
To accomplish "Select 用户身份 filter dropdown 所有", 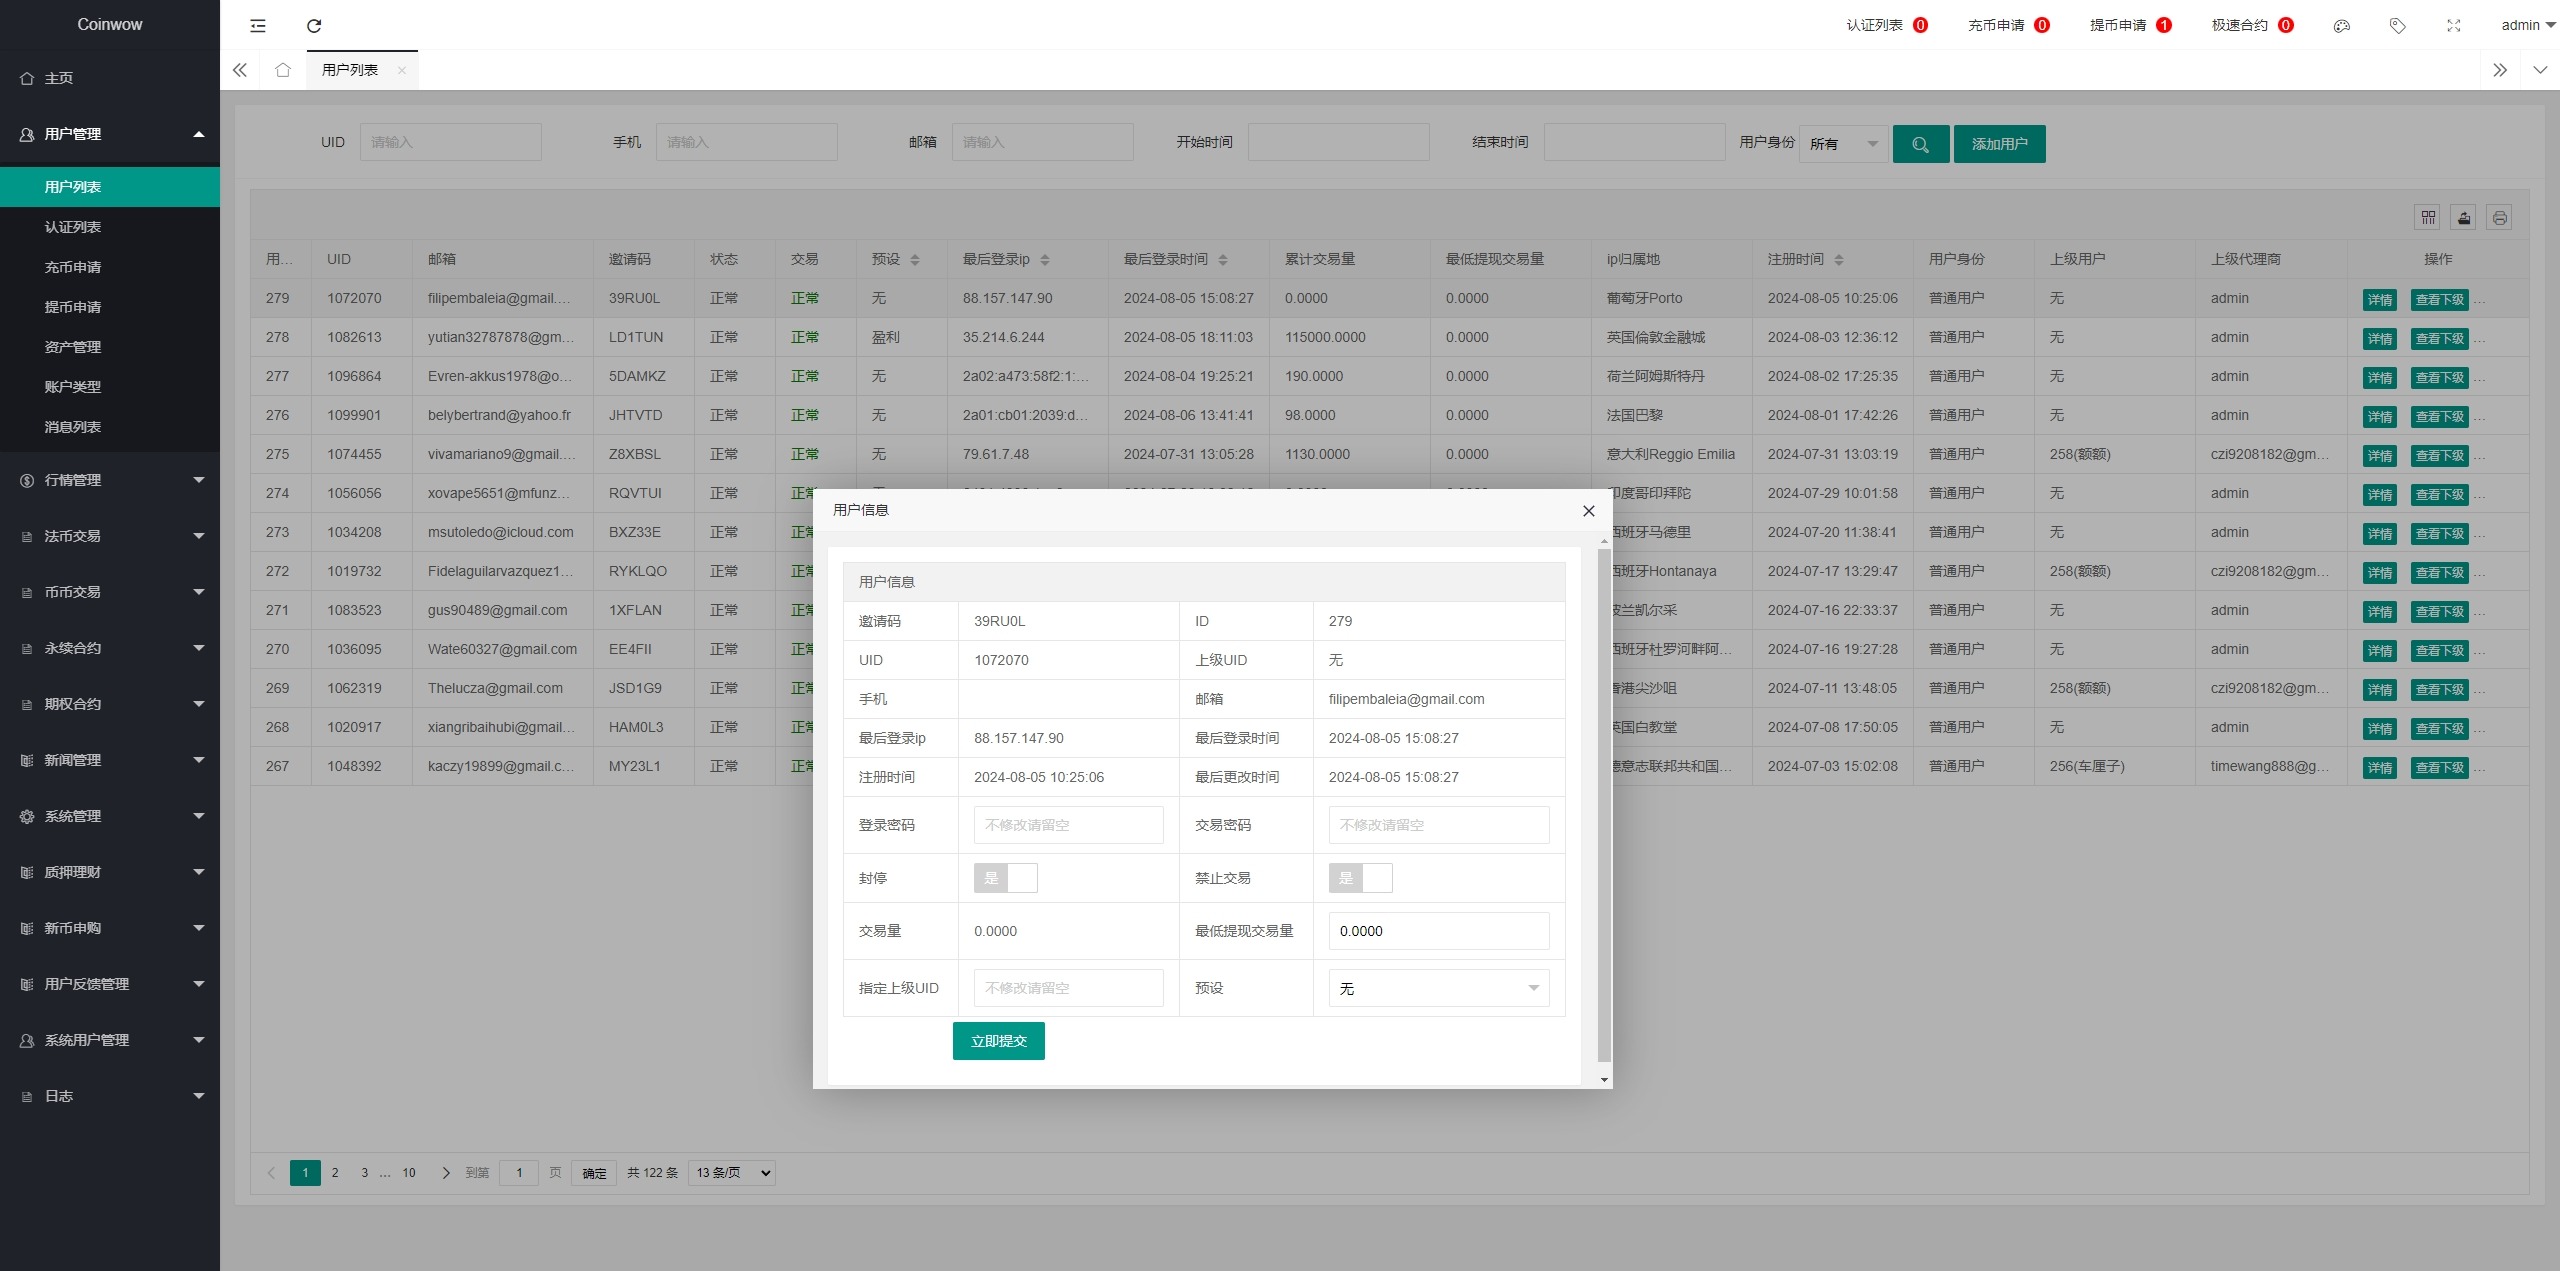I will 1843,144.
